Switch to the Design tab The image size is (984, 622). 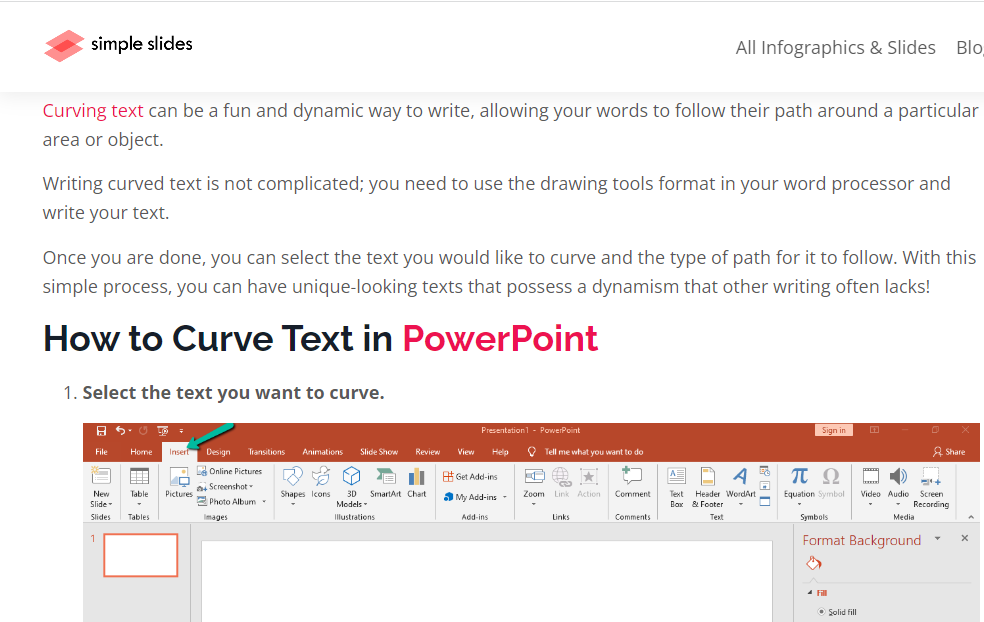[x=218, y=452]
